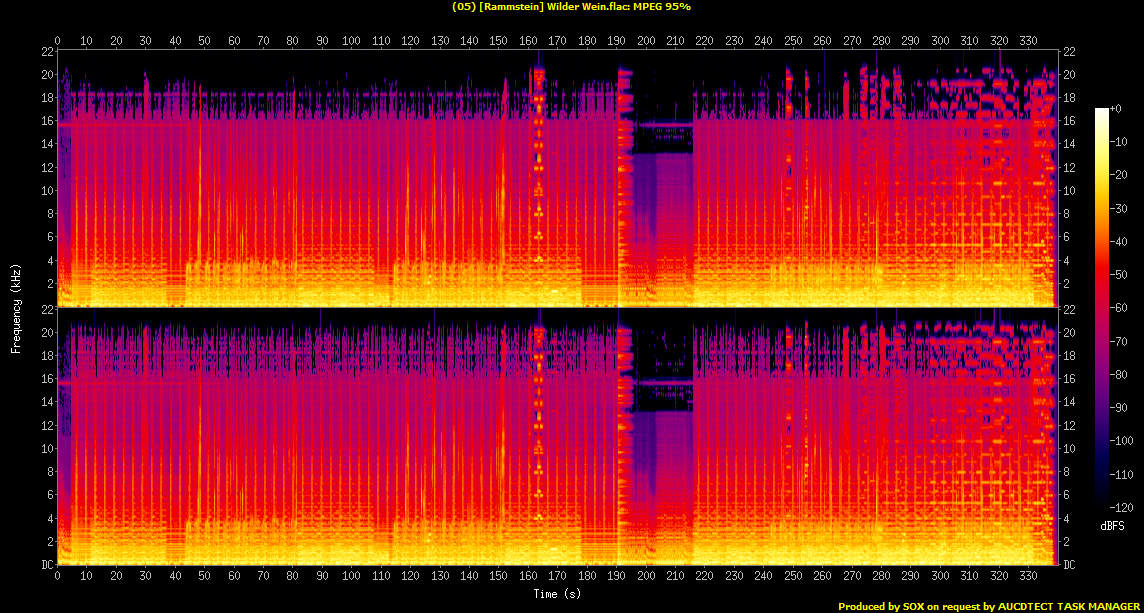Click the 'DC' label at the bottom-left frequency axis
1144x613 pixels.
[x=46, y=565]
